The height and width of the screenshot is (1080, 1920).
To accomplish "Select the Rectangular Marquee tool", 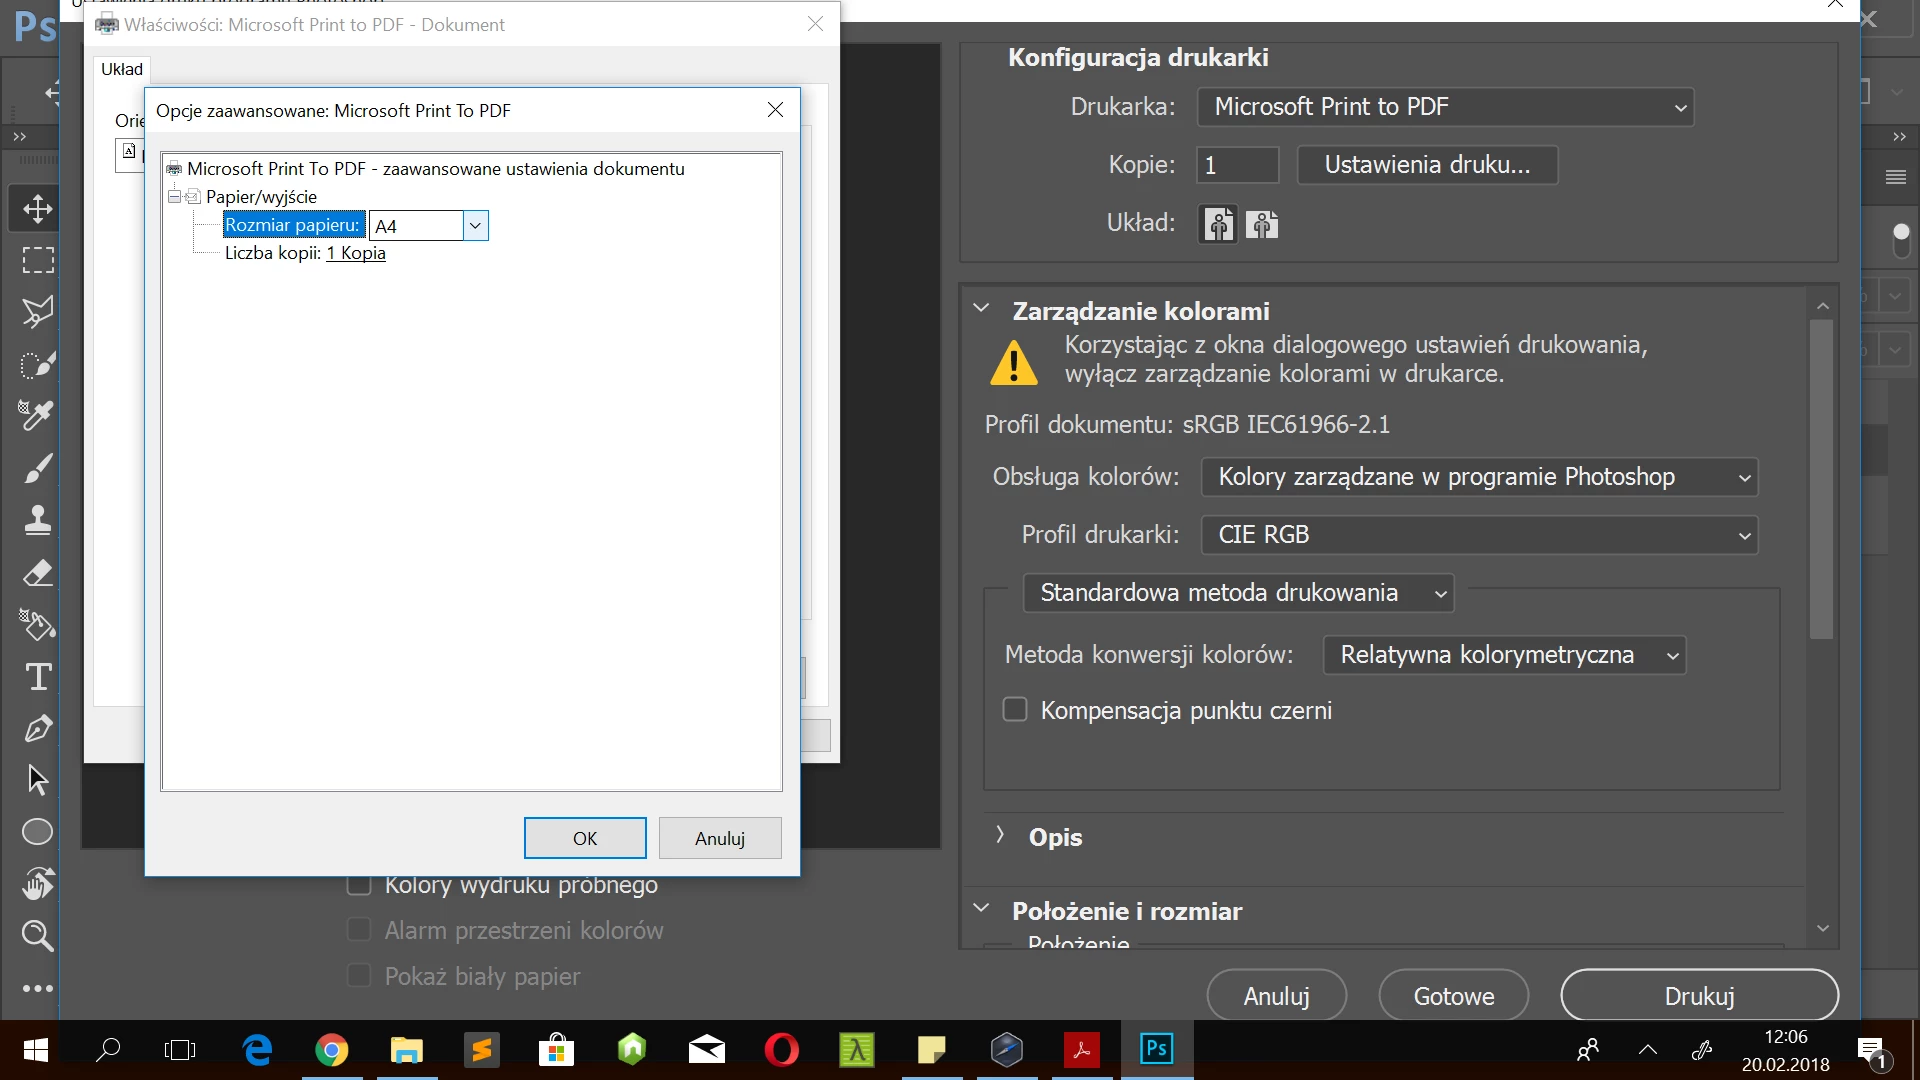I will [37, 260].
